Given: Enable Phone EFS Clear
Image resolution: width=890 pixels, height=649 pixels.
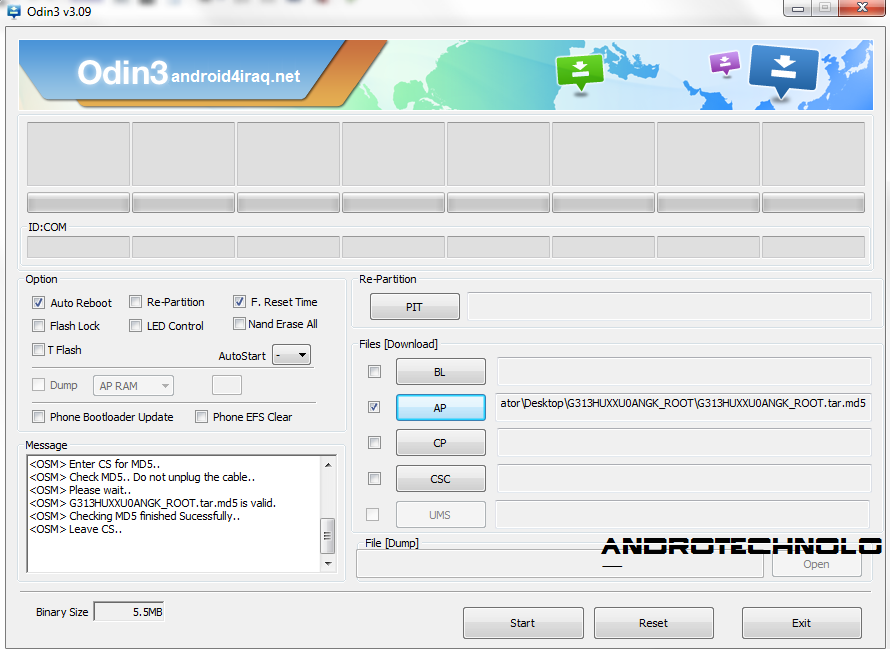Looking at the screenshot, I should pos(201,417).
